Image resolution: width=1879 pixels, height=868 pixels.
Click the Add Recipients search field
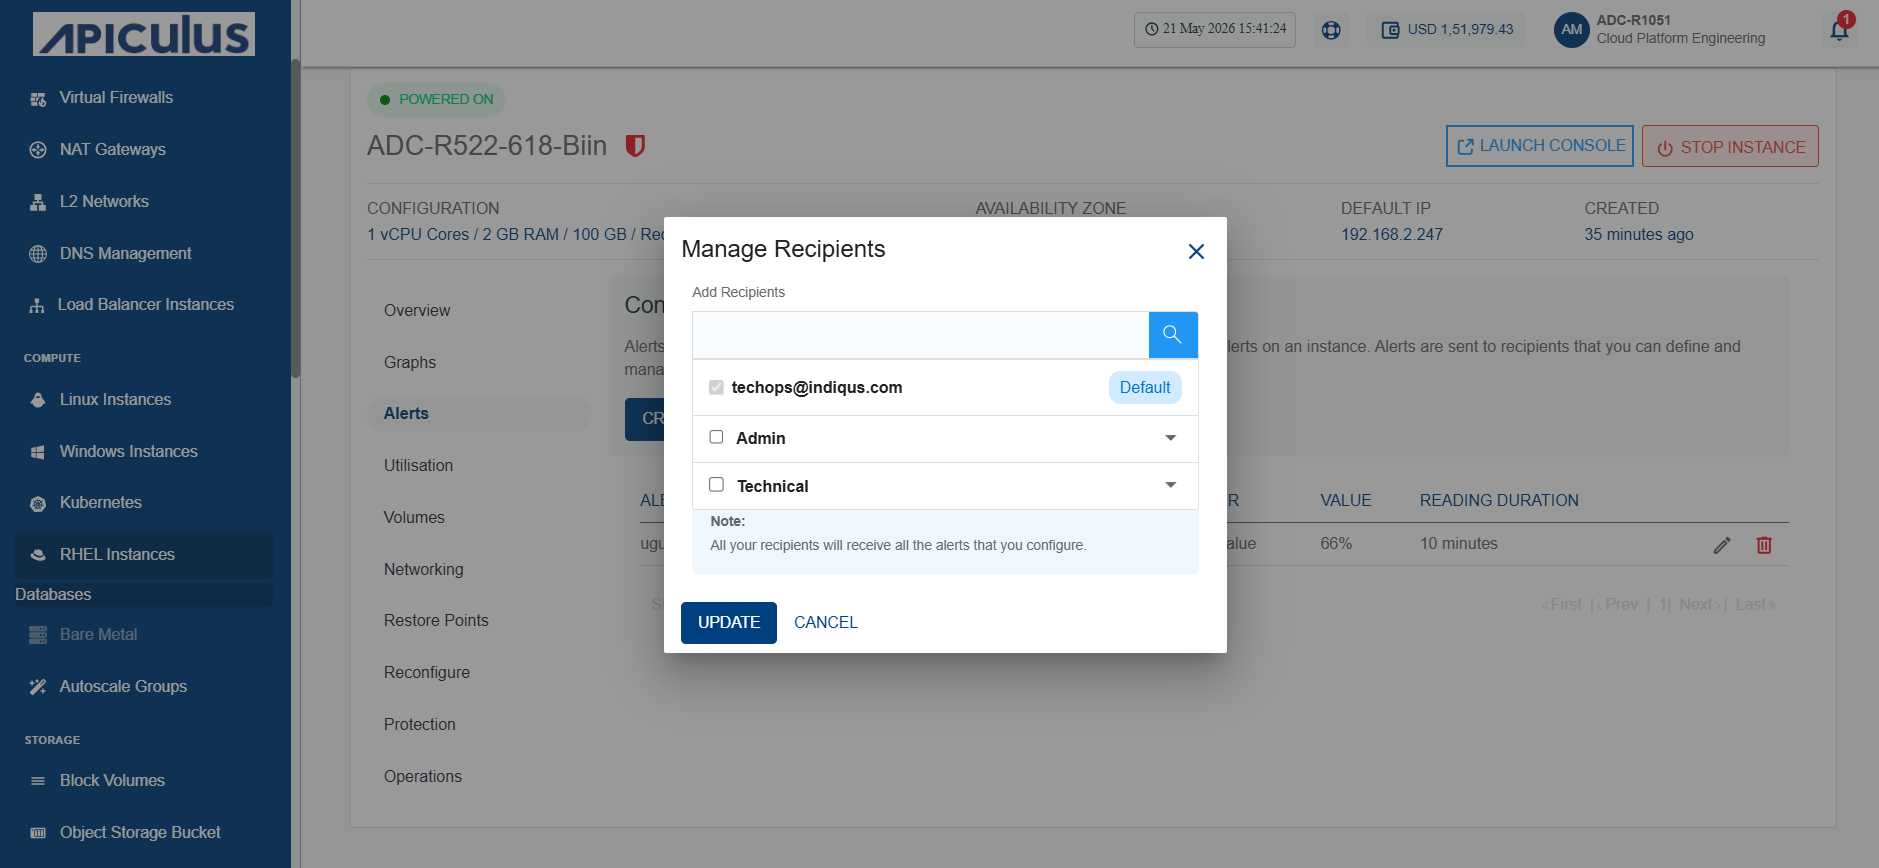920,335
